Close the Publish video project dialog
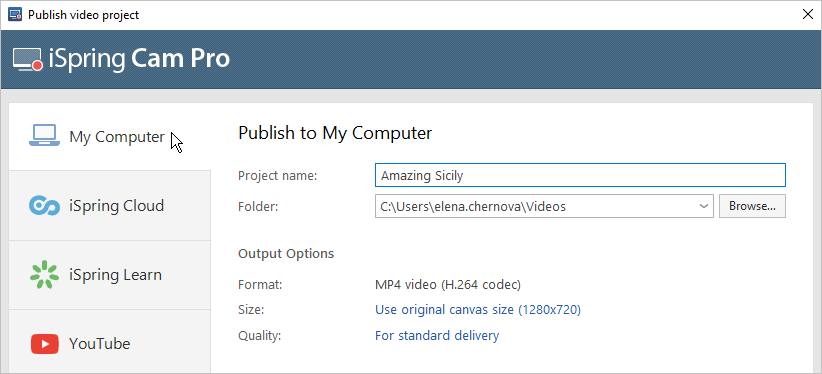This screenshot has width=822, height=374. (x=808, y=15)
